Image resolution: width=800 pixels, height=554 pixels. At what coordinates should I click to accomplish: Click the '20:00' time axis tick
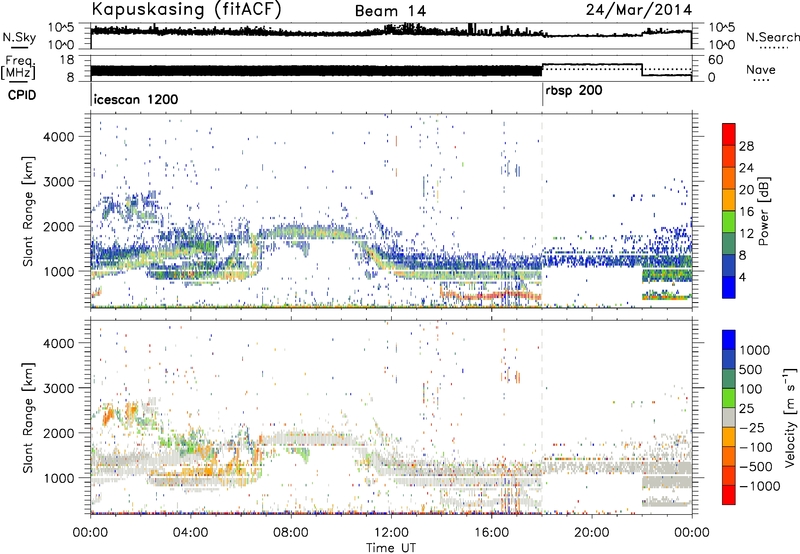pyautogui.click(x=592, y=533)
